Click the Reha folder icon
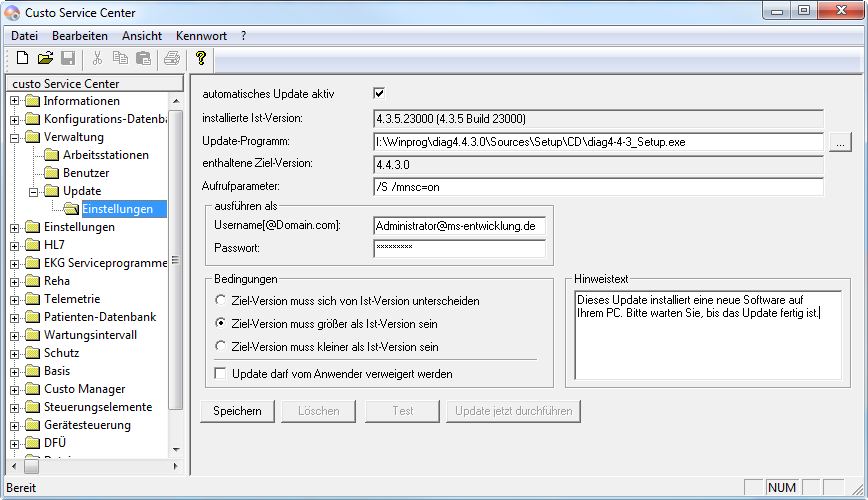This screenshot has width=868, height=500. click(x=33, y=281)
